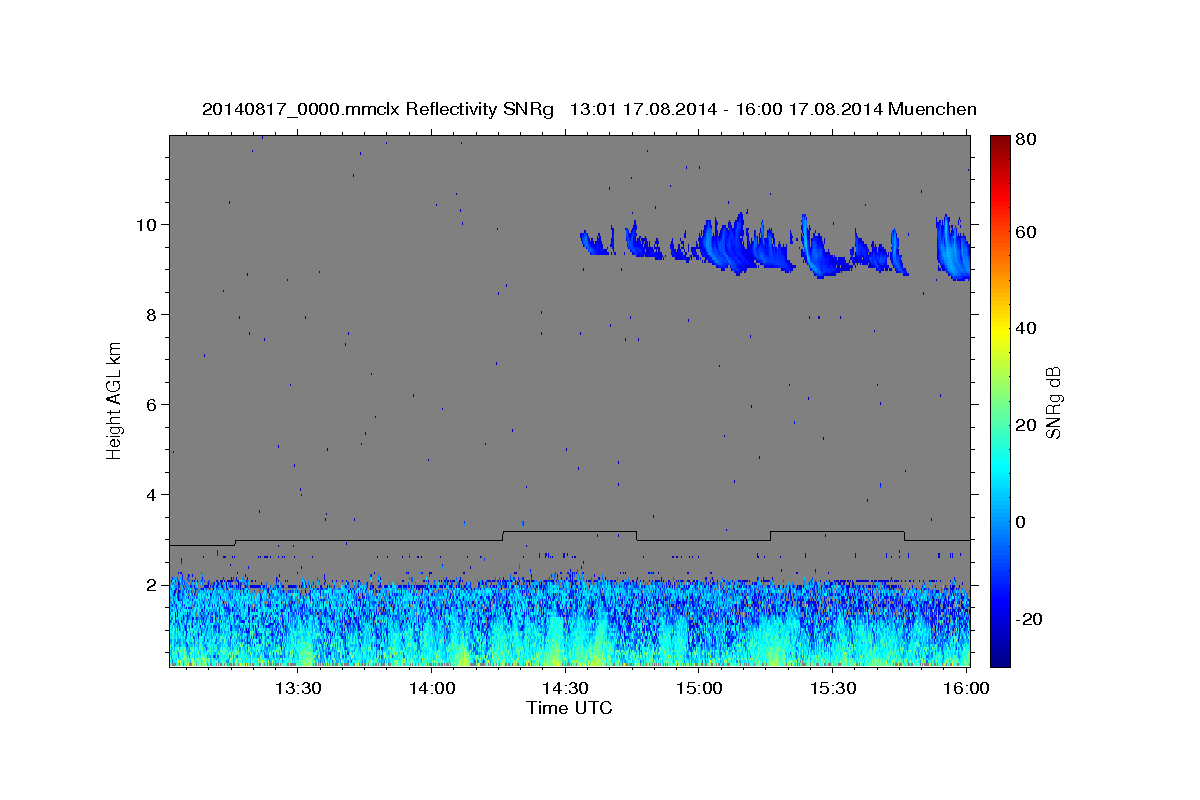
Task: Click the height axis label 6
Action: pyautogui.click(x=153, y=404)
